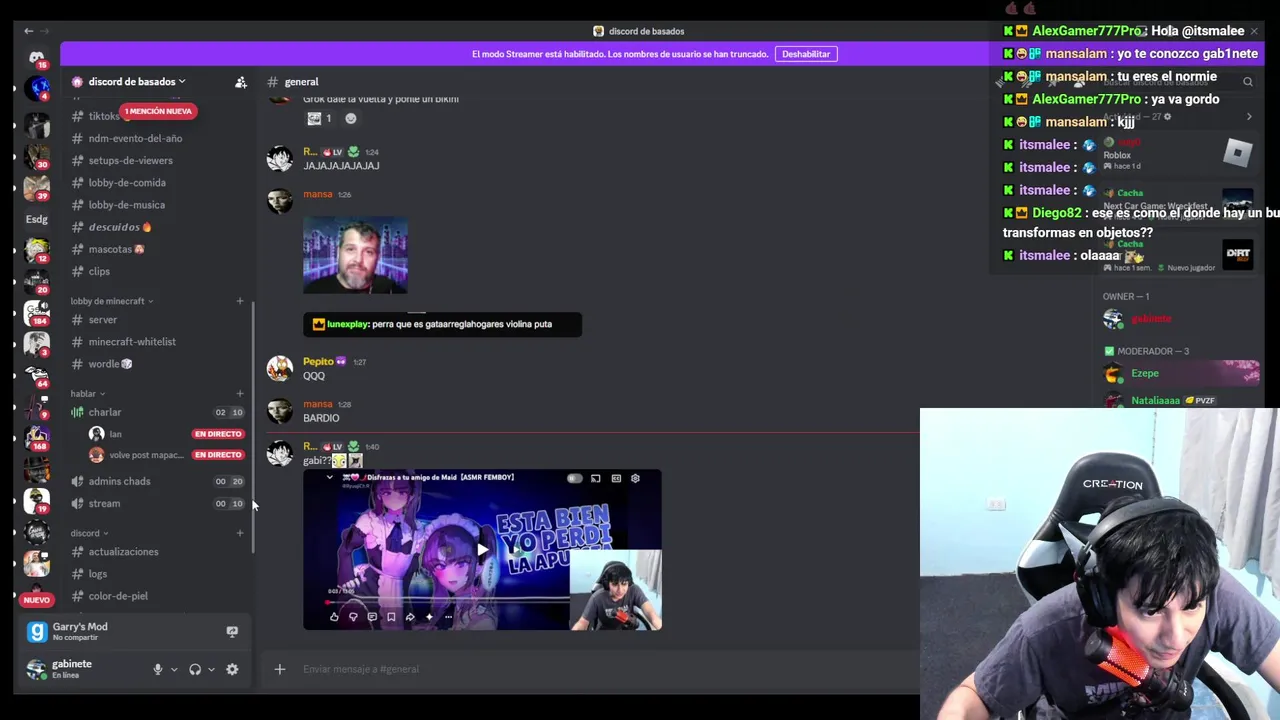
Task: Open server icon with 168 badge
Action: [x=37, y=437]
